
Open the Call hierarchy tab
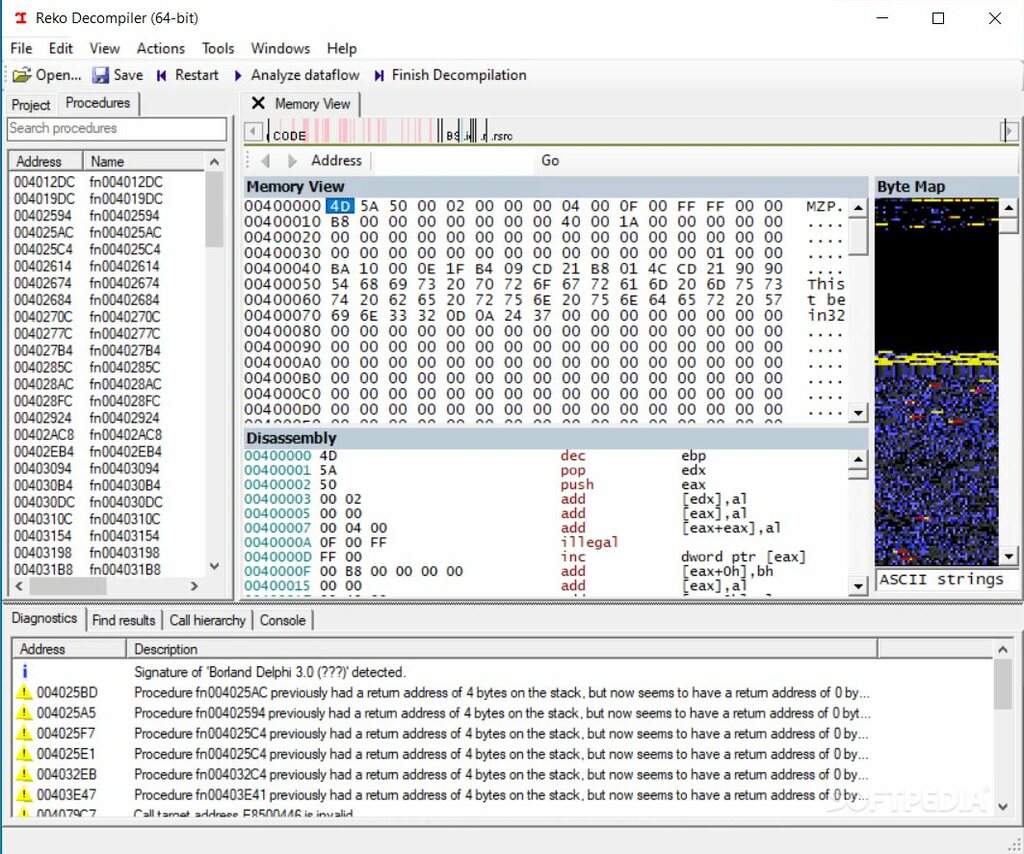pos(207,620)
